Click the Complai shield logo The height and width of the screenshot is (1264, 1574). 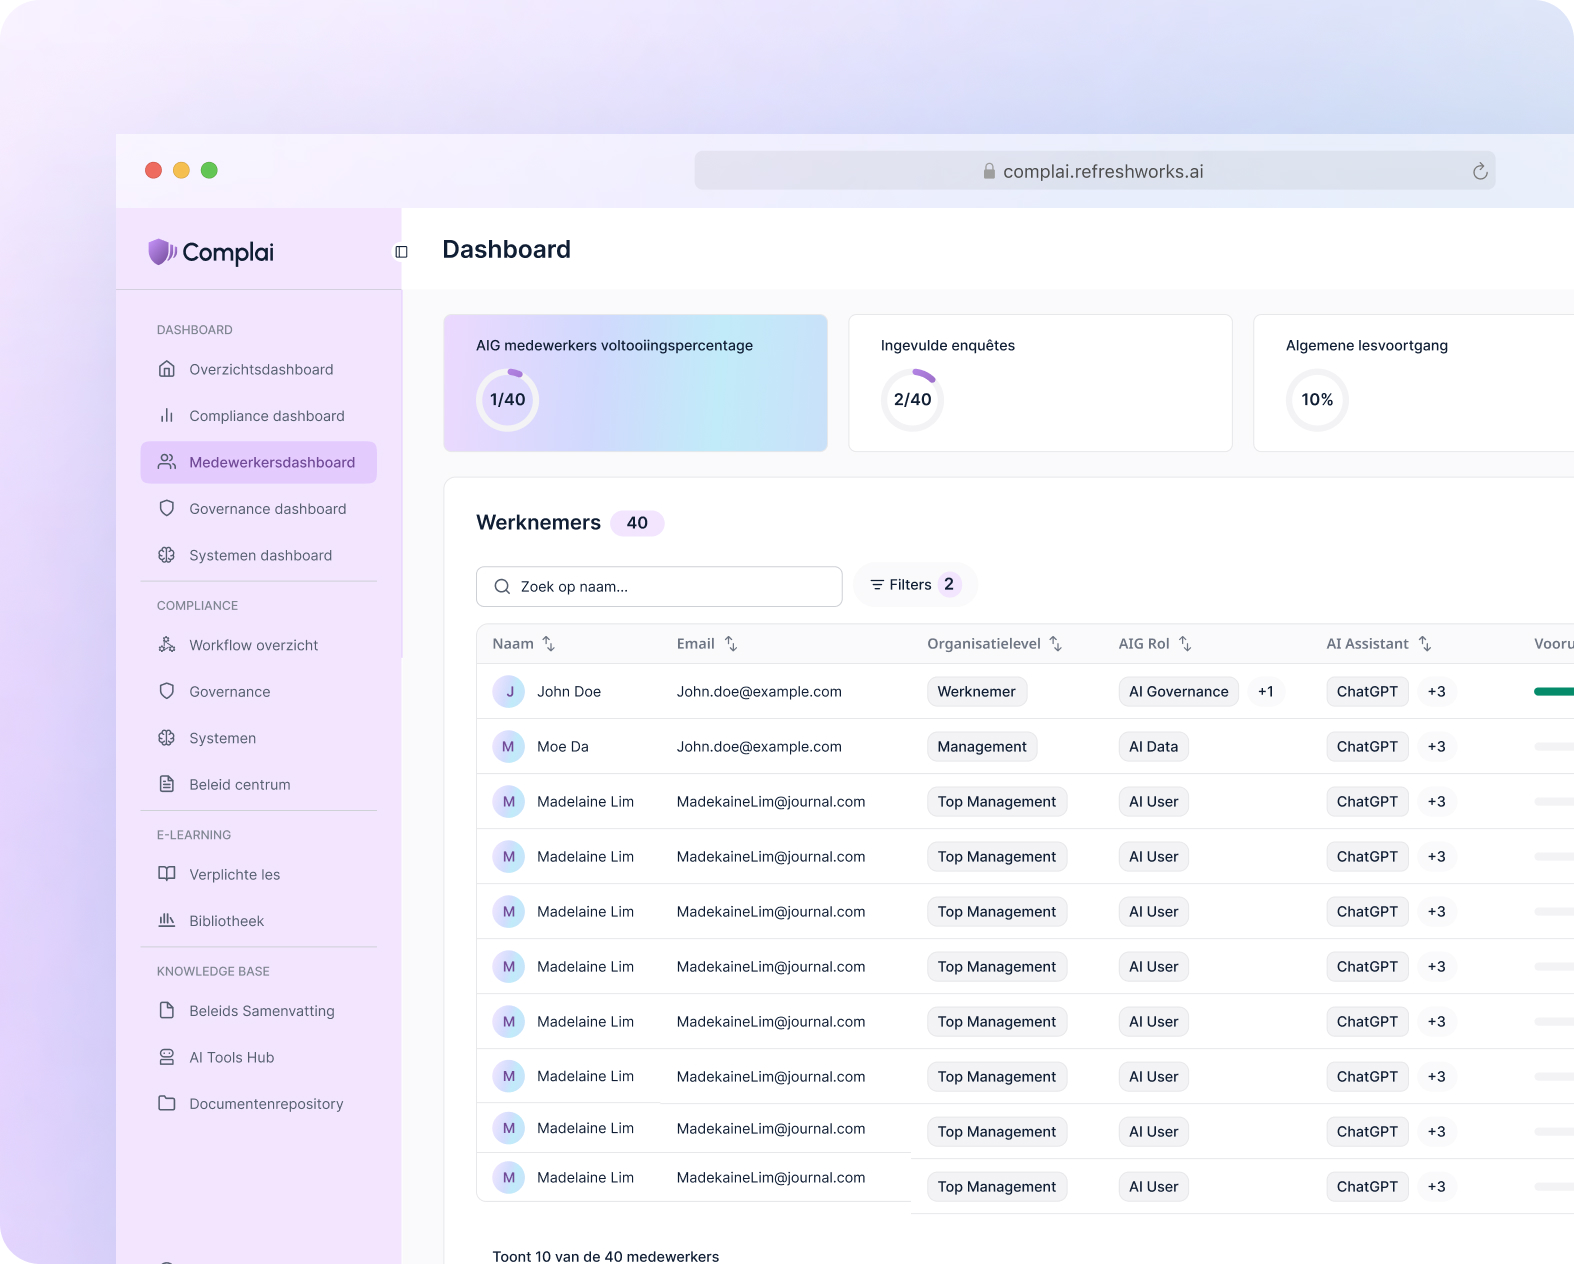(161, 252)
